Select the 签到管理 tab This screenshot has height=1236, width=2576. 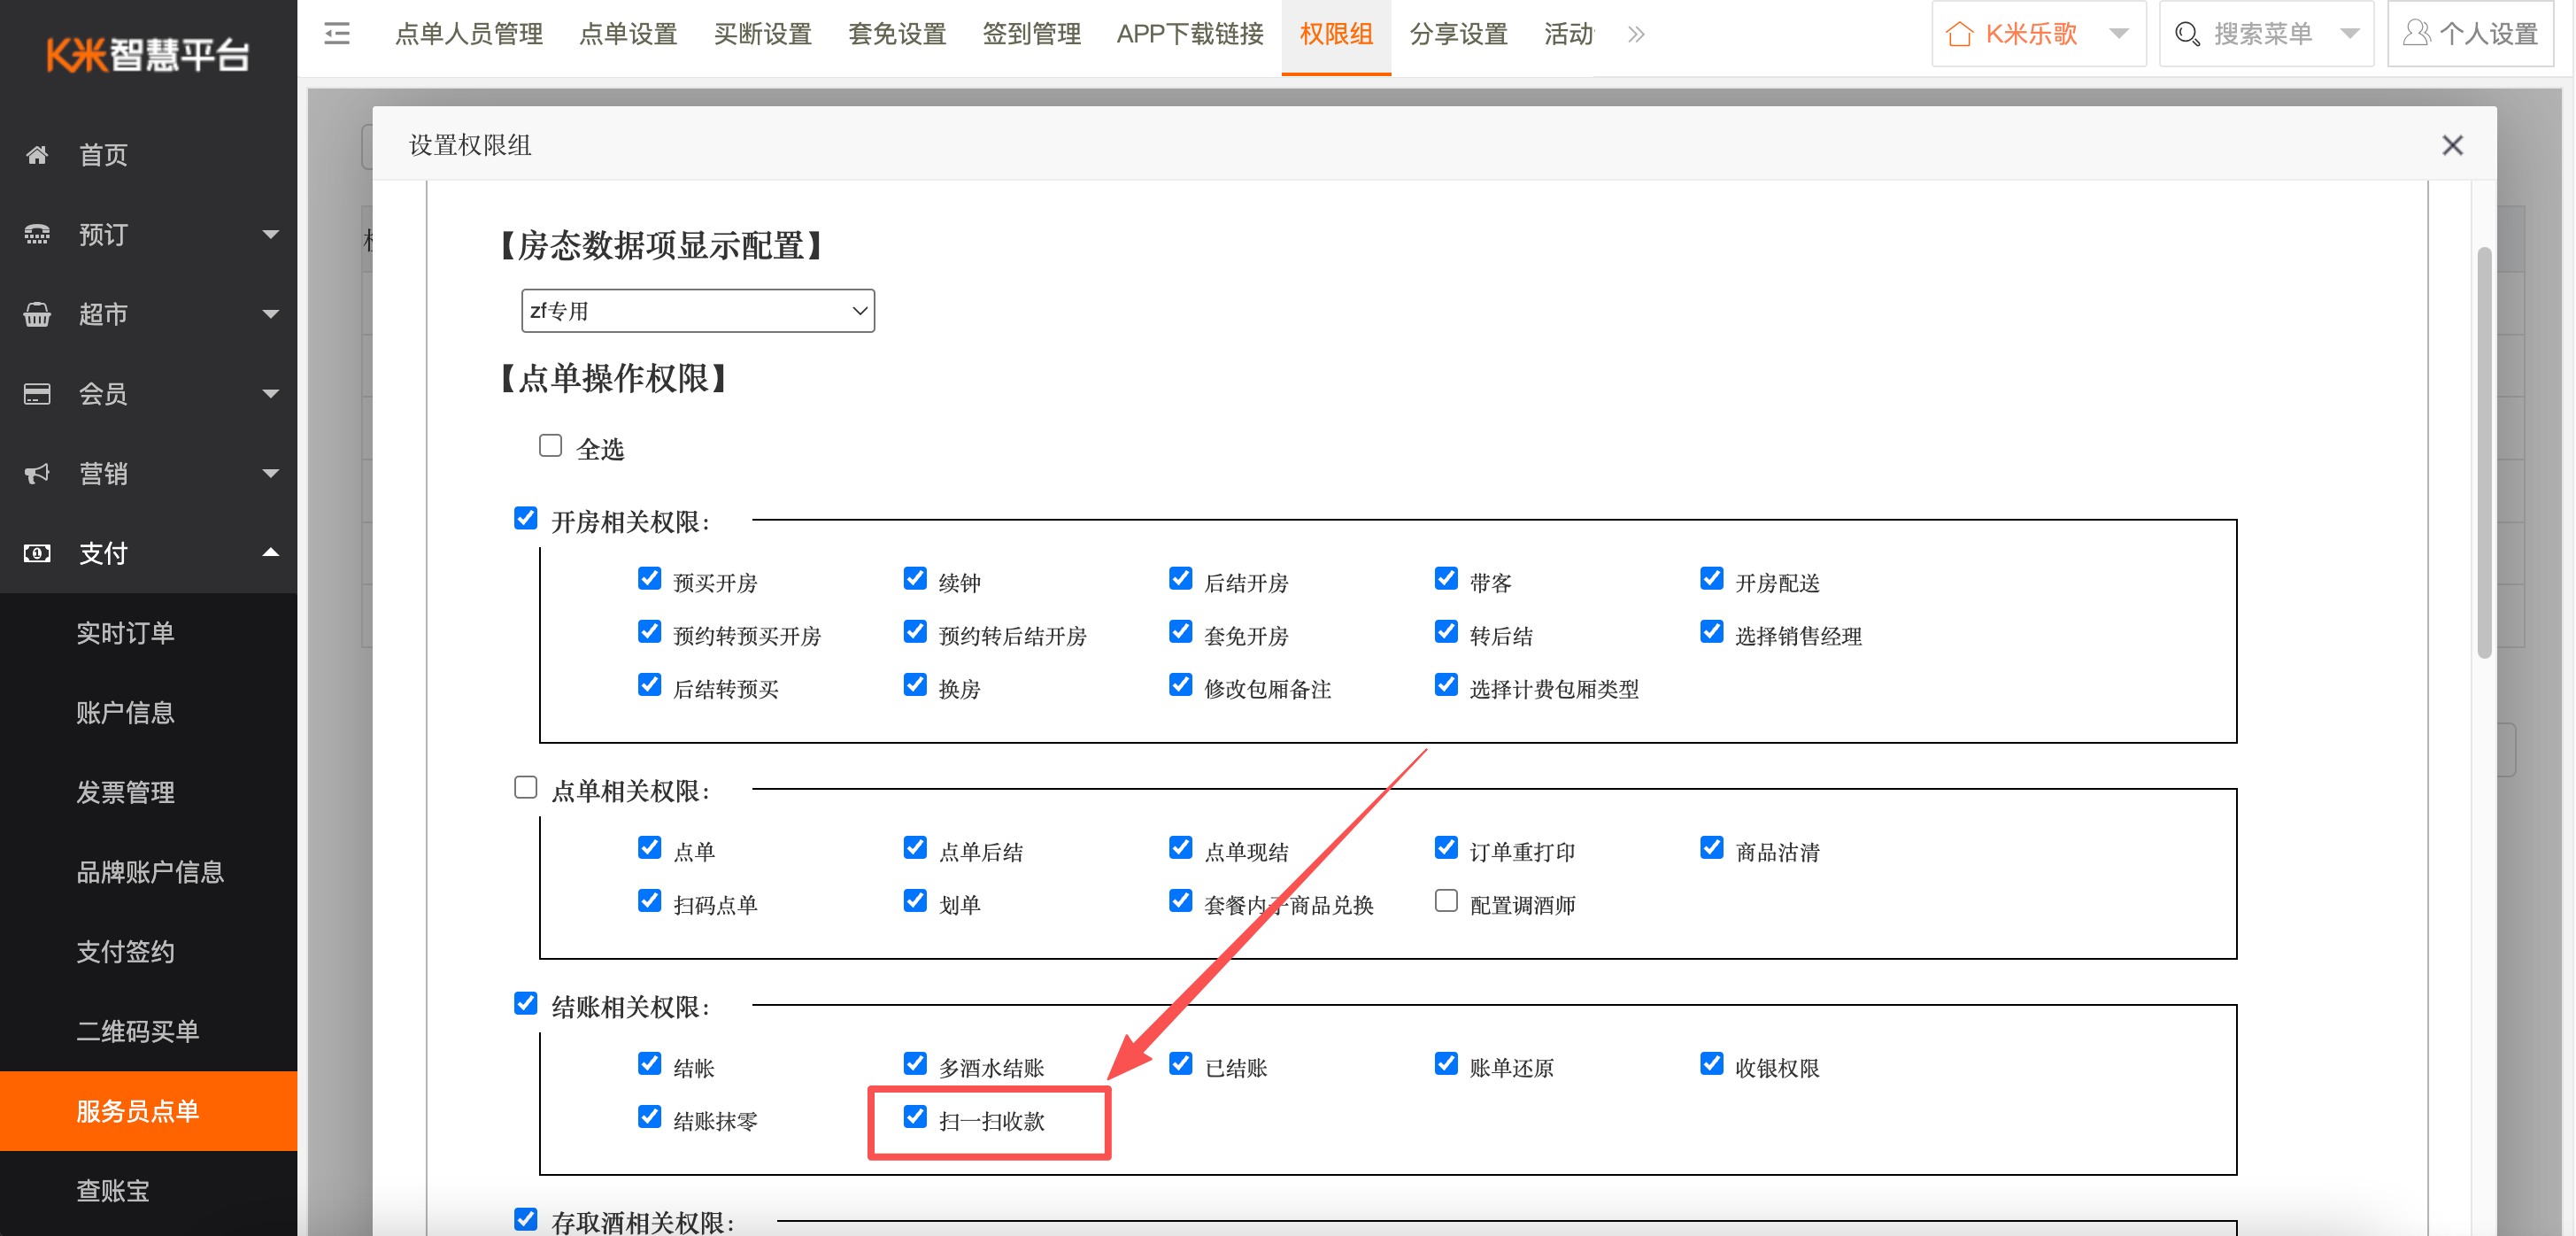pos(1031,35)
